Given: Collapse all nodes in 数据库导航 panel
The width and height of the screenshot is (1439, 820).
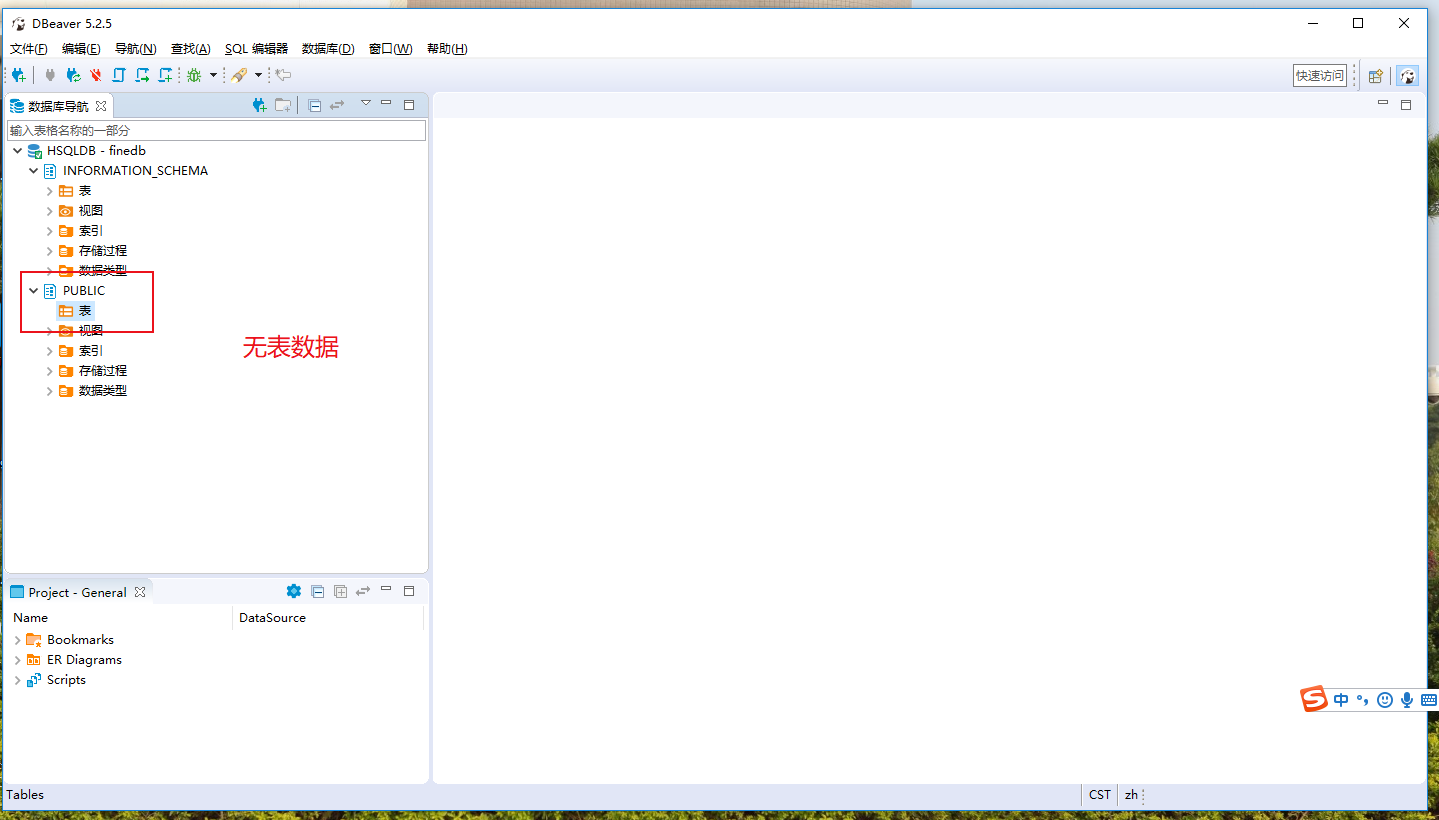Looking at the screenshot, I should [314, 105].
